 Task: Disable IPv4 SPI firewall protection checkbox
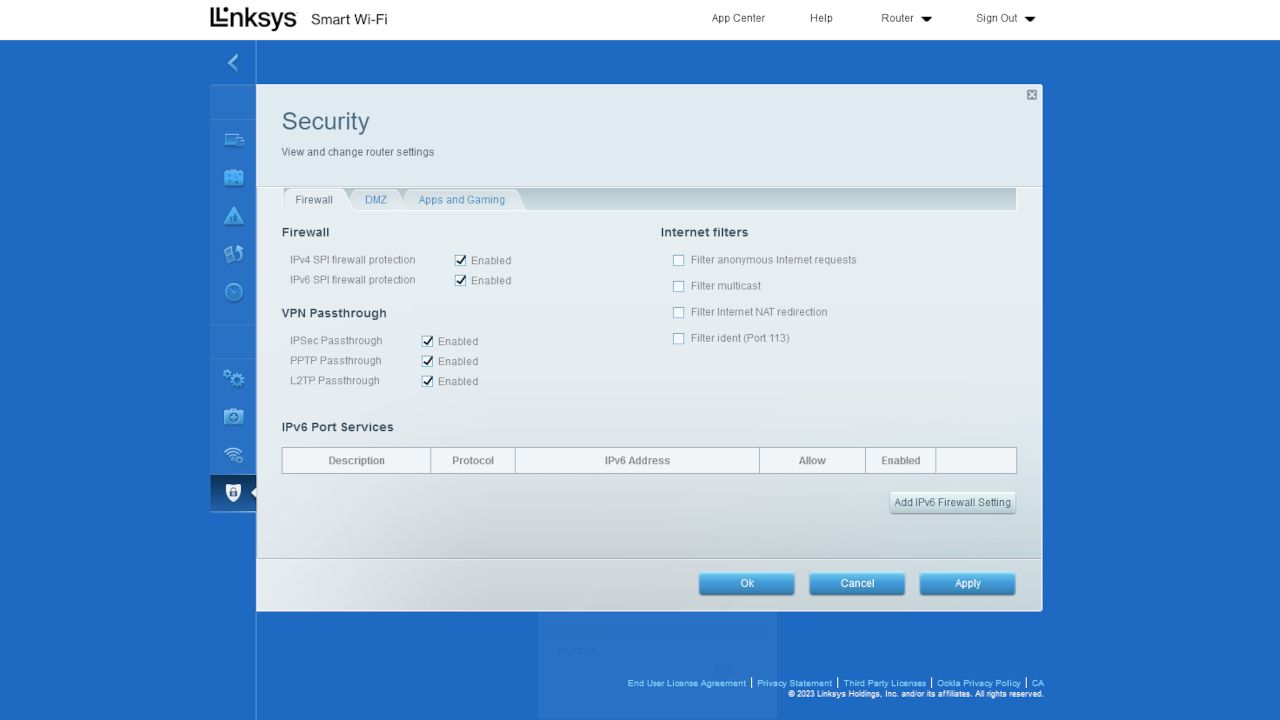pyautogui.click(x=460, y=260)
